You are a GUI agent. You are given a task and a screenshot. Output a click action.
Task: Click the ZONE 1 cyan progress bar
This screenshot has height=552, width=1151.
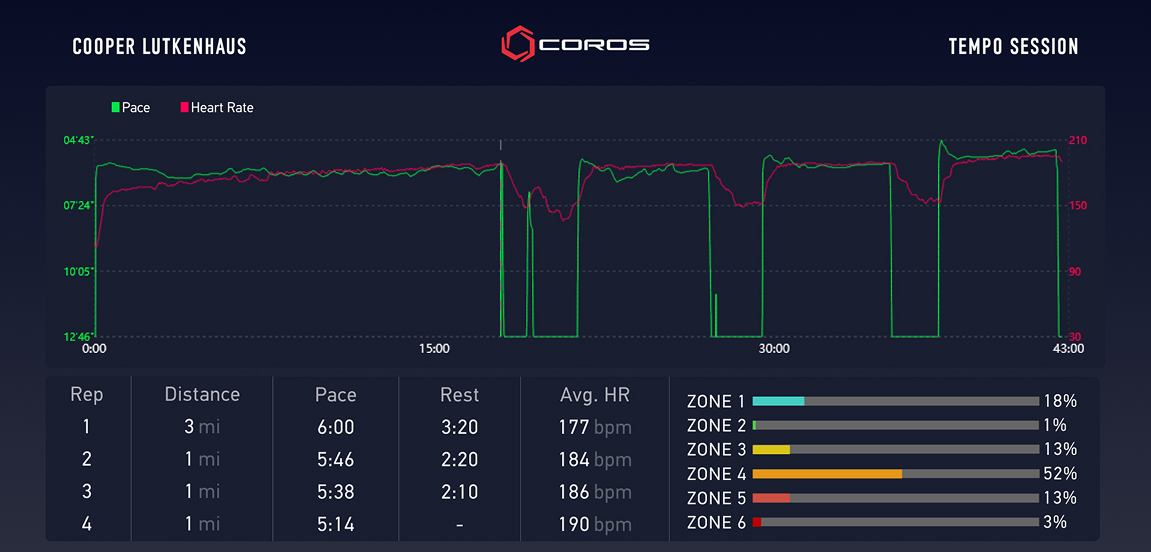(x=896, y=402)
